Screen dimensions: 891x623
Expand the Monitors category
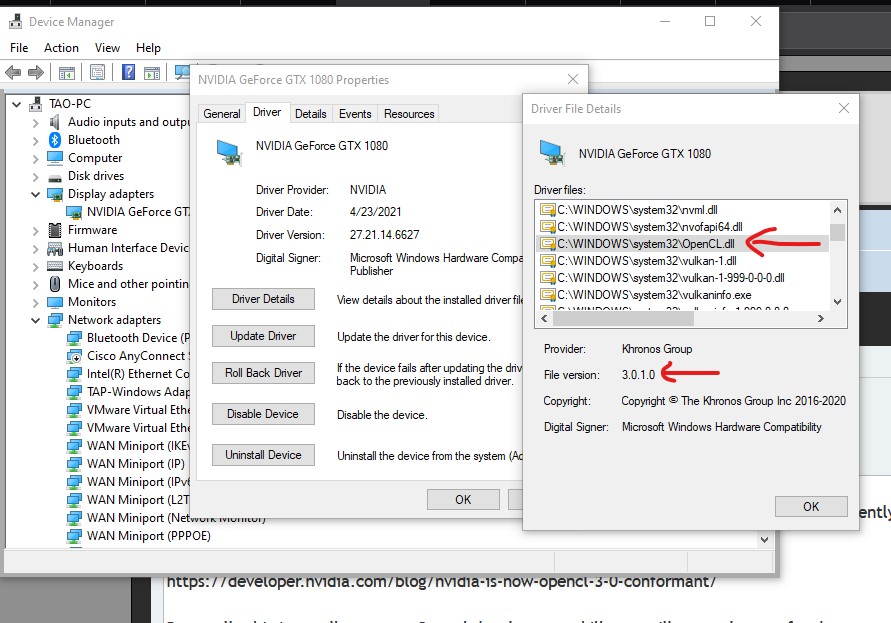36,302
